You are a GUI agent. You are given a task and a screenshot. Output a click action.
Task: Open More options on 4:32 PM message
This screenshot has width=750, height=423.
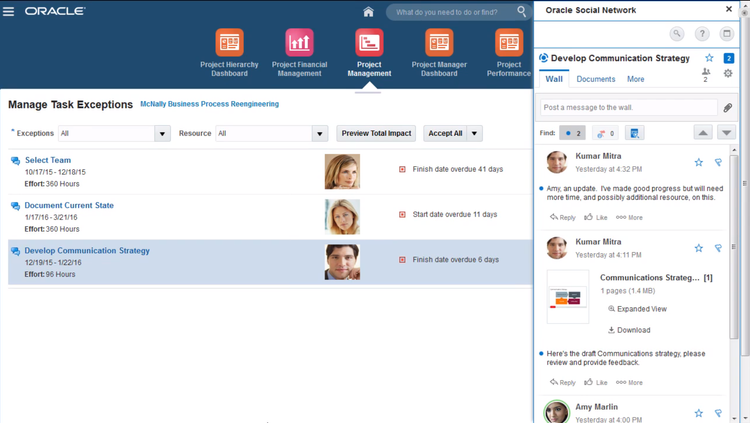pos(629,217)
